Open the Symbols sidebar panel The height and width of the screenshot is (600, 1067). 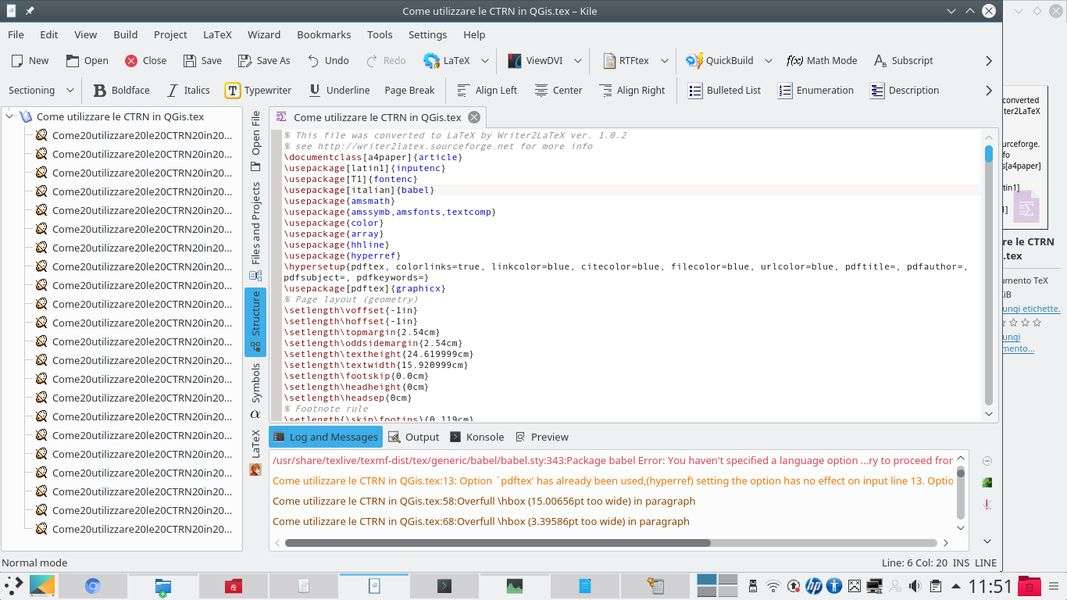[x=255, y=383]
